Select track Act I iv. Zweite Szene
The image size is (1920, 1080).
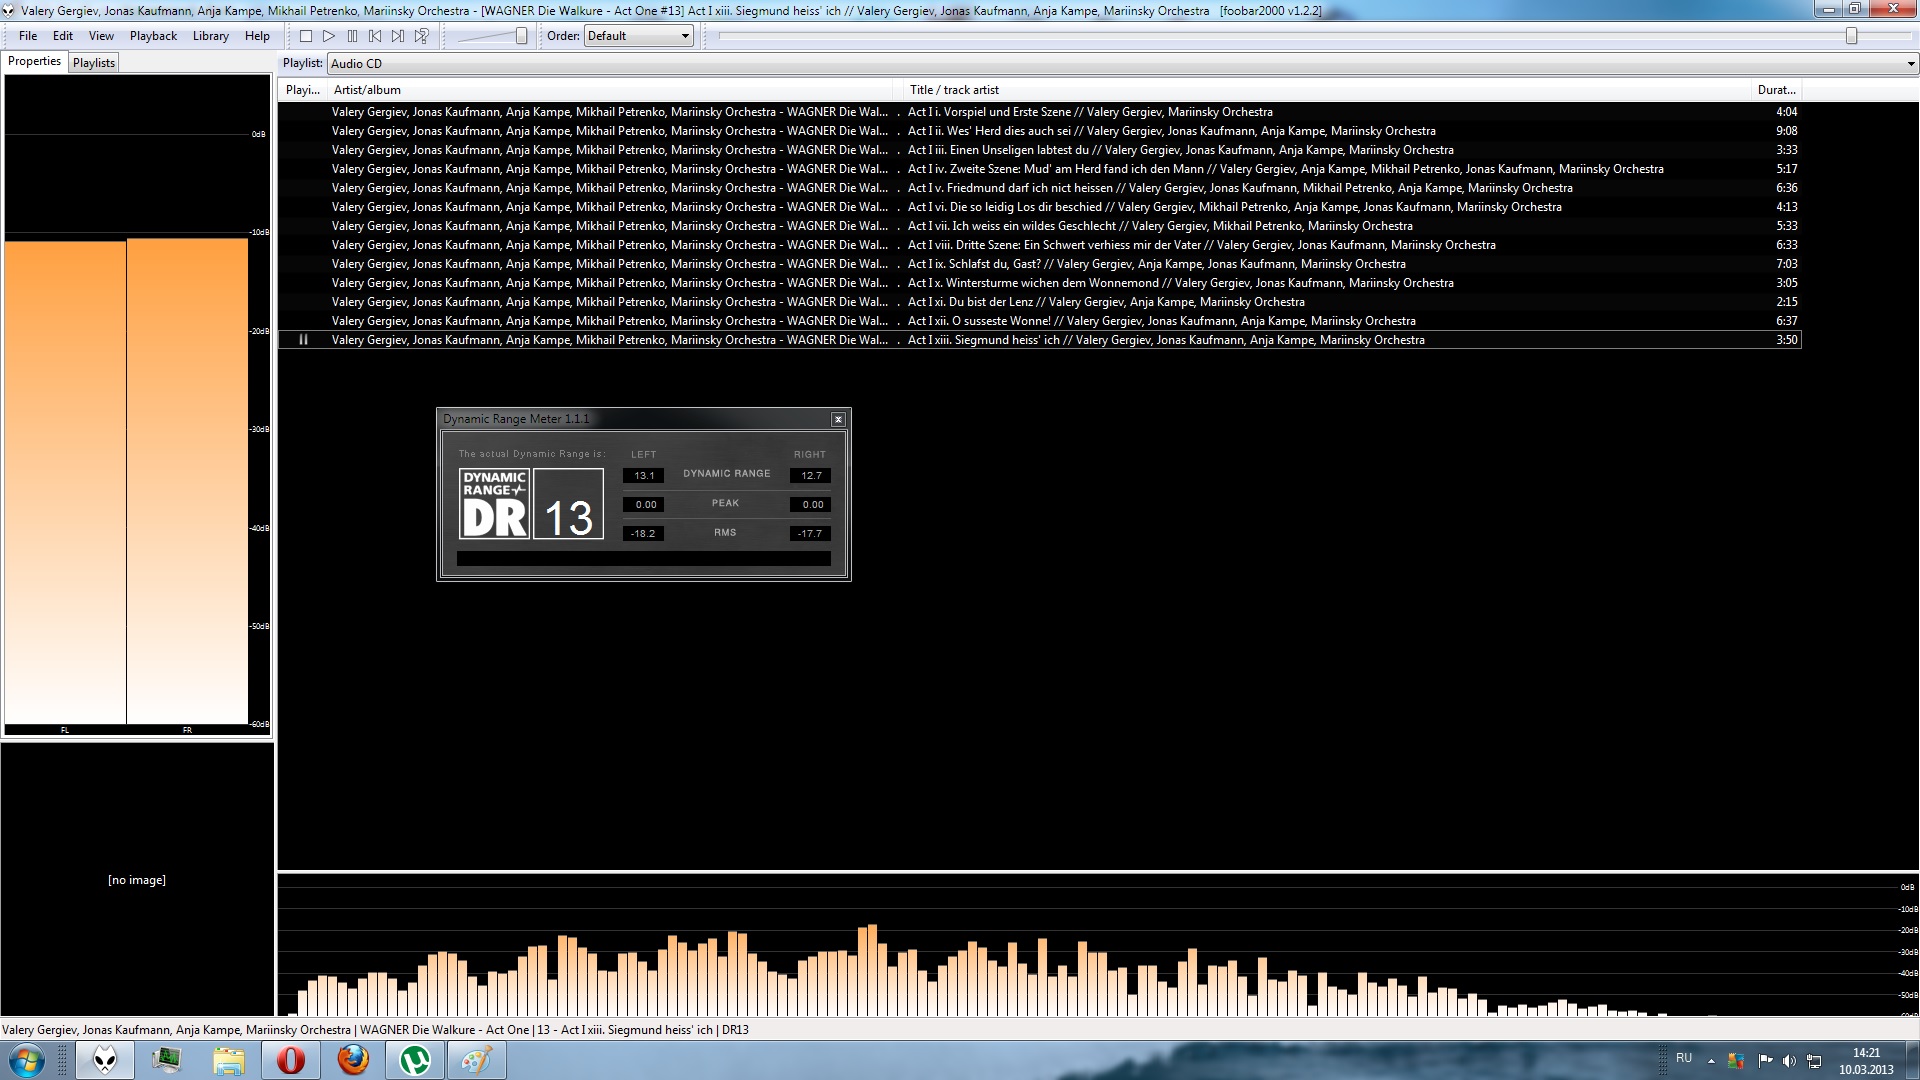click(1040, 169)
